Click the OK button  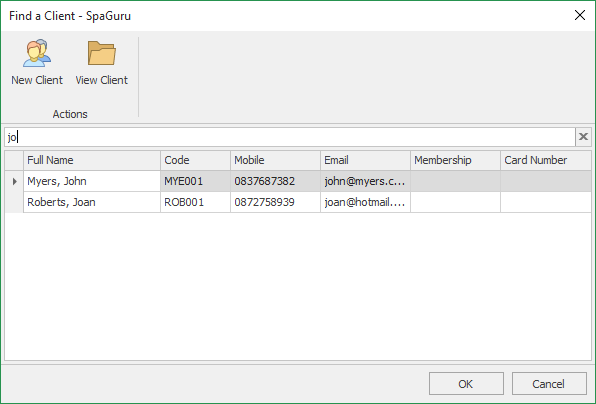[x=466, y=384]
